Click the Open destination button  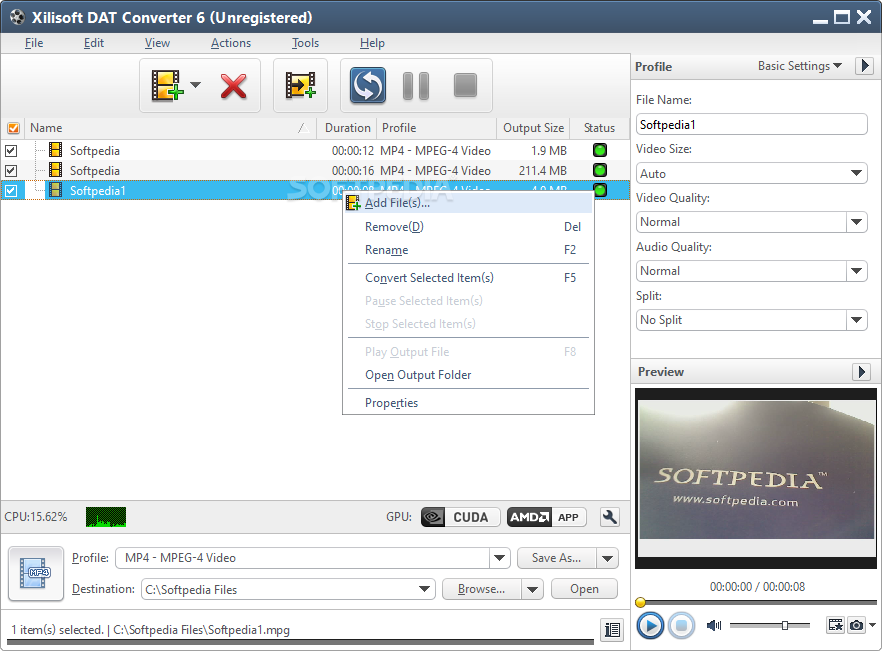point(584,589)
